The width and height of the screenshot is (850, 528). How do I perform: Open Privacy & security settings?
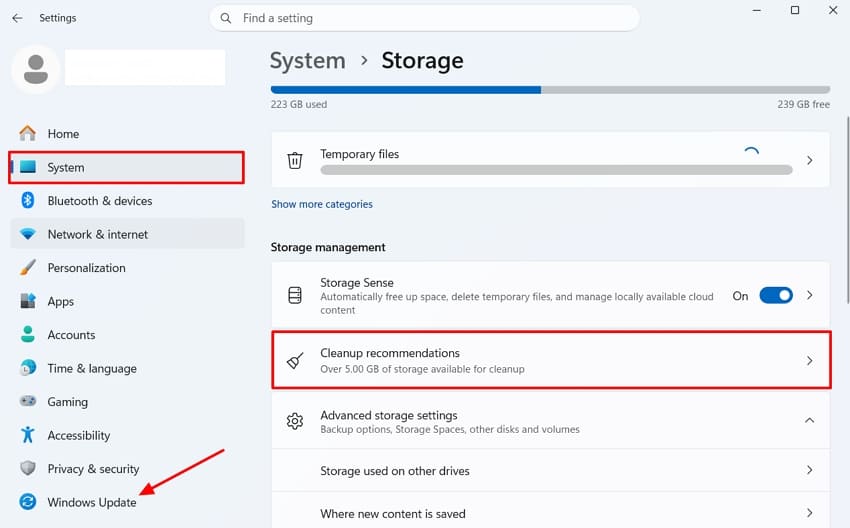click(x=127, y=468)
